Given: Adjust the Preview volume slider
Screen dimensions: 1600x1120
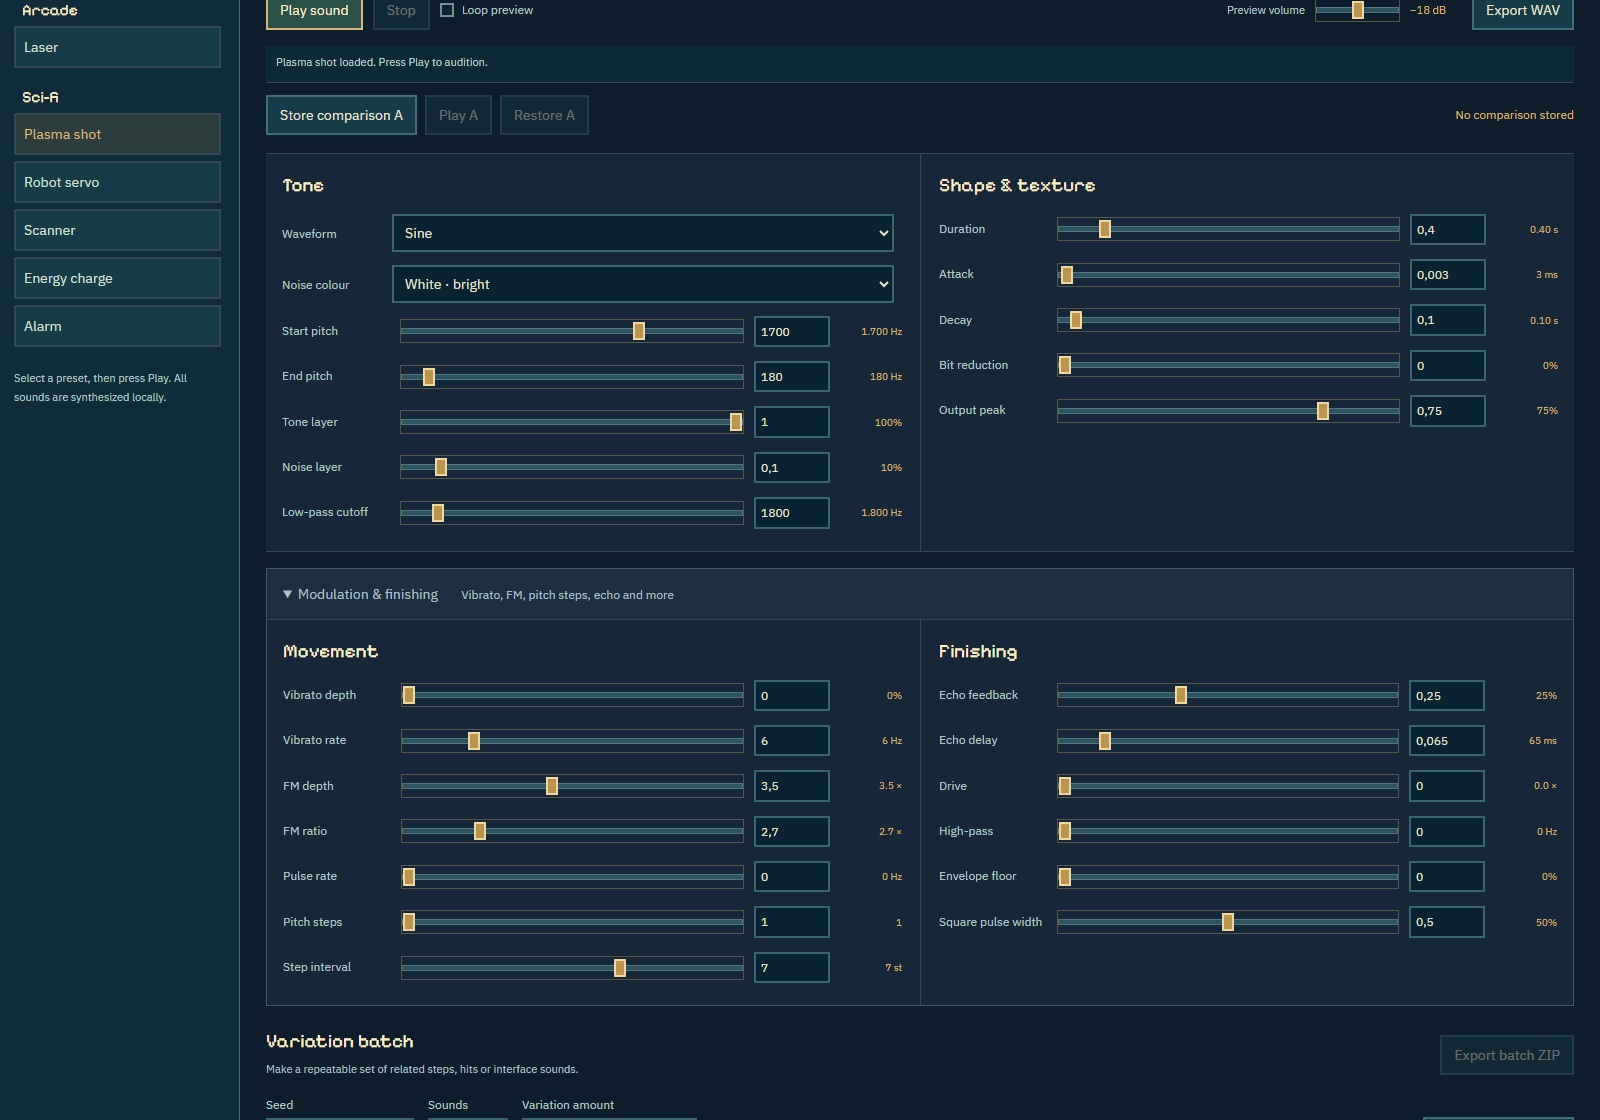Looking at the screenshot, I should [x=1357, y=10].
